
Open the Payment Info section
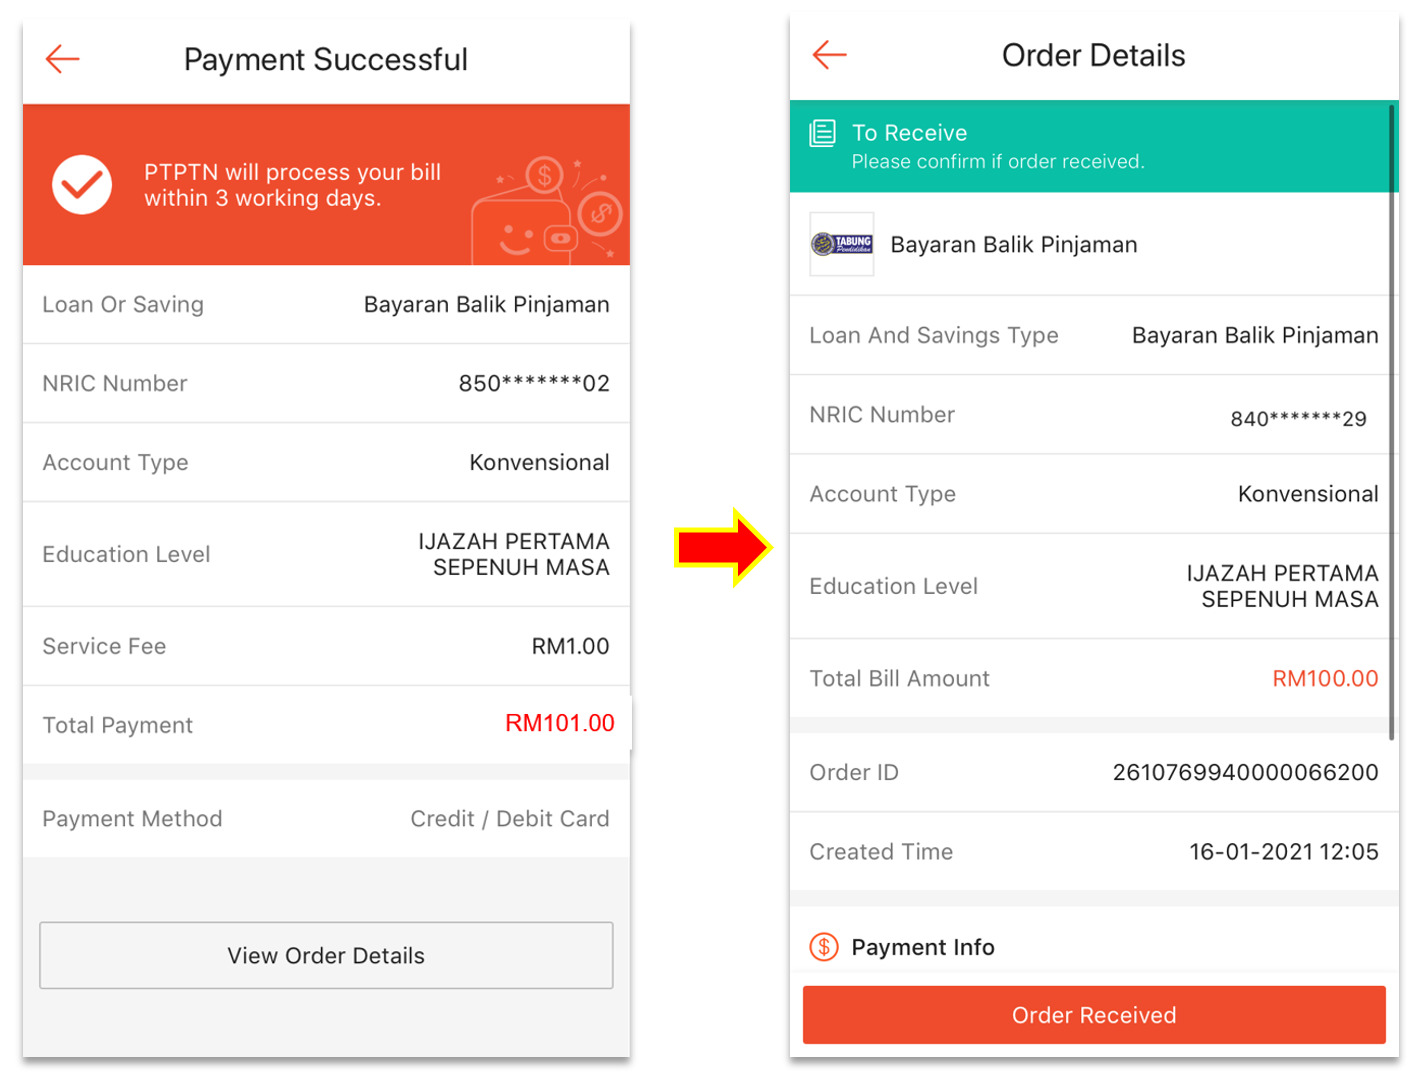922,947
